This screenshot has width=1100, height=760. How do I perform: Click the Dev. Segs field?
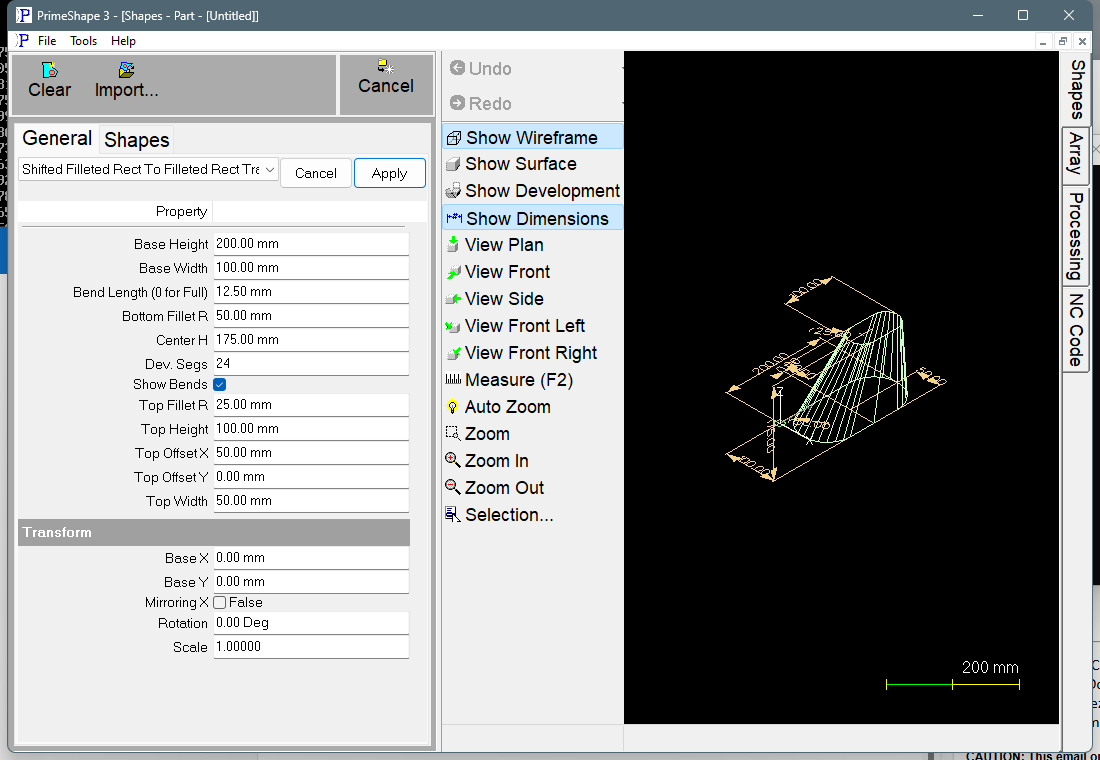point(311,364)
